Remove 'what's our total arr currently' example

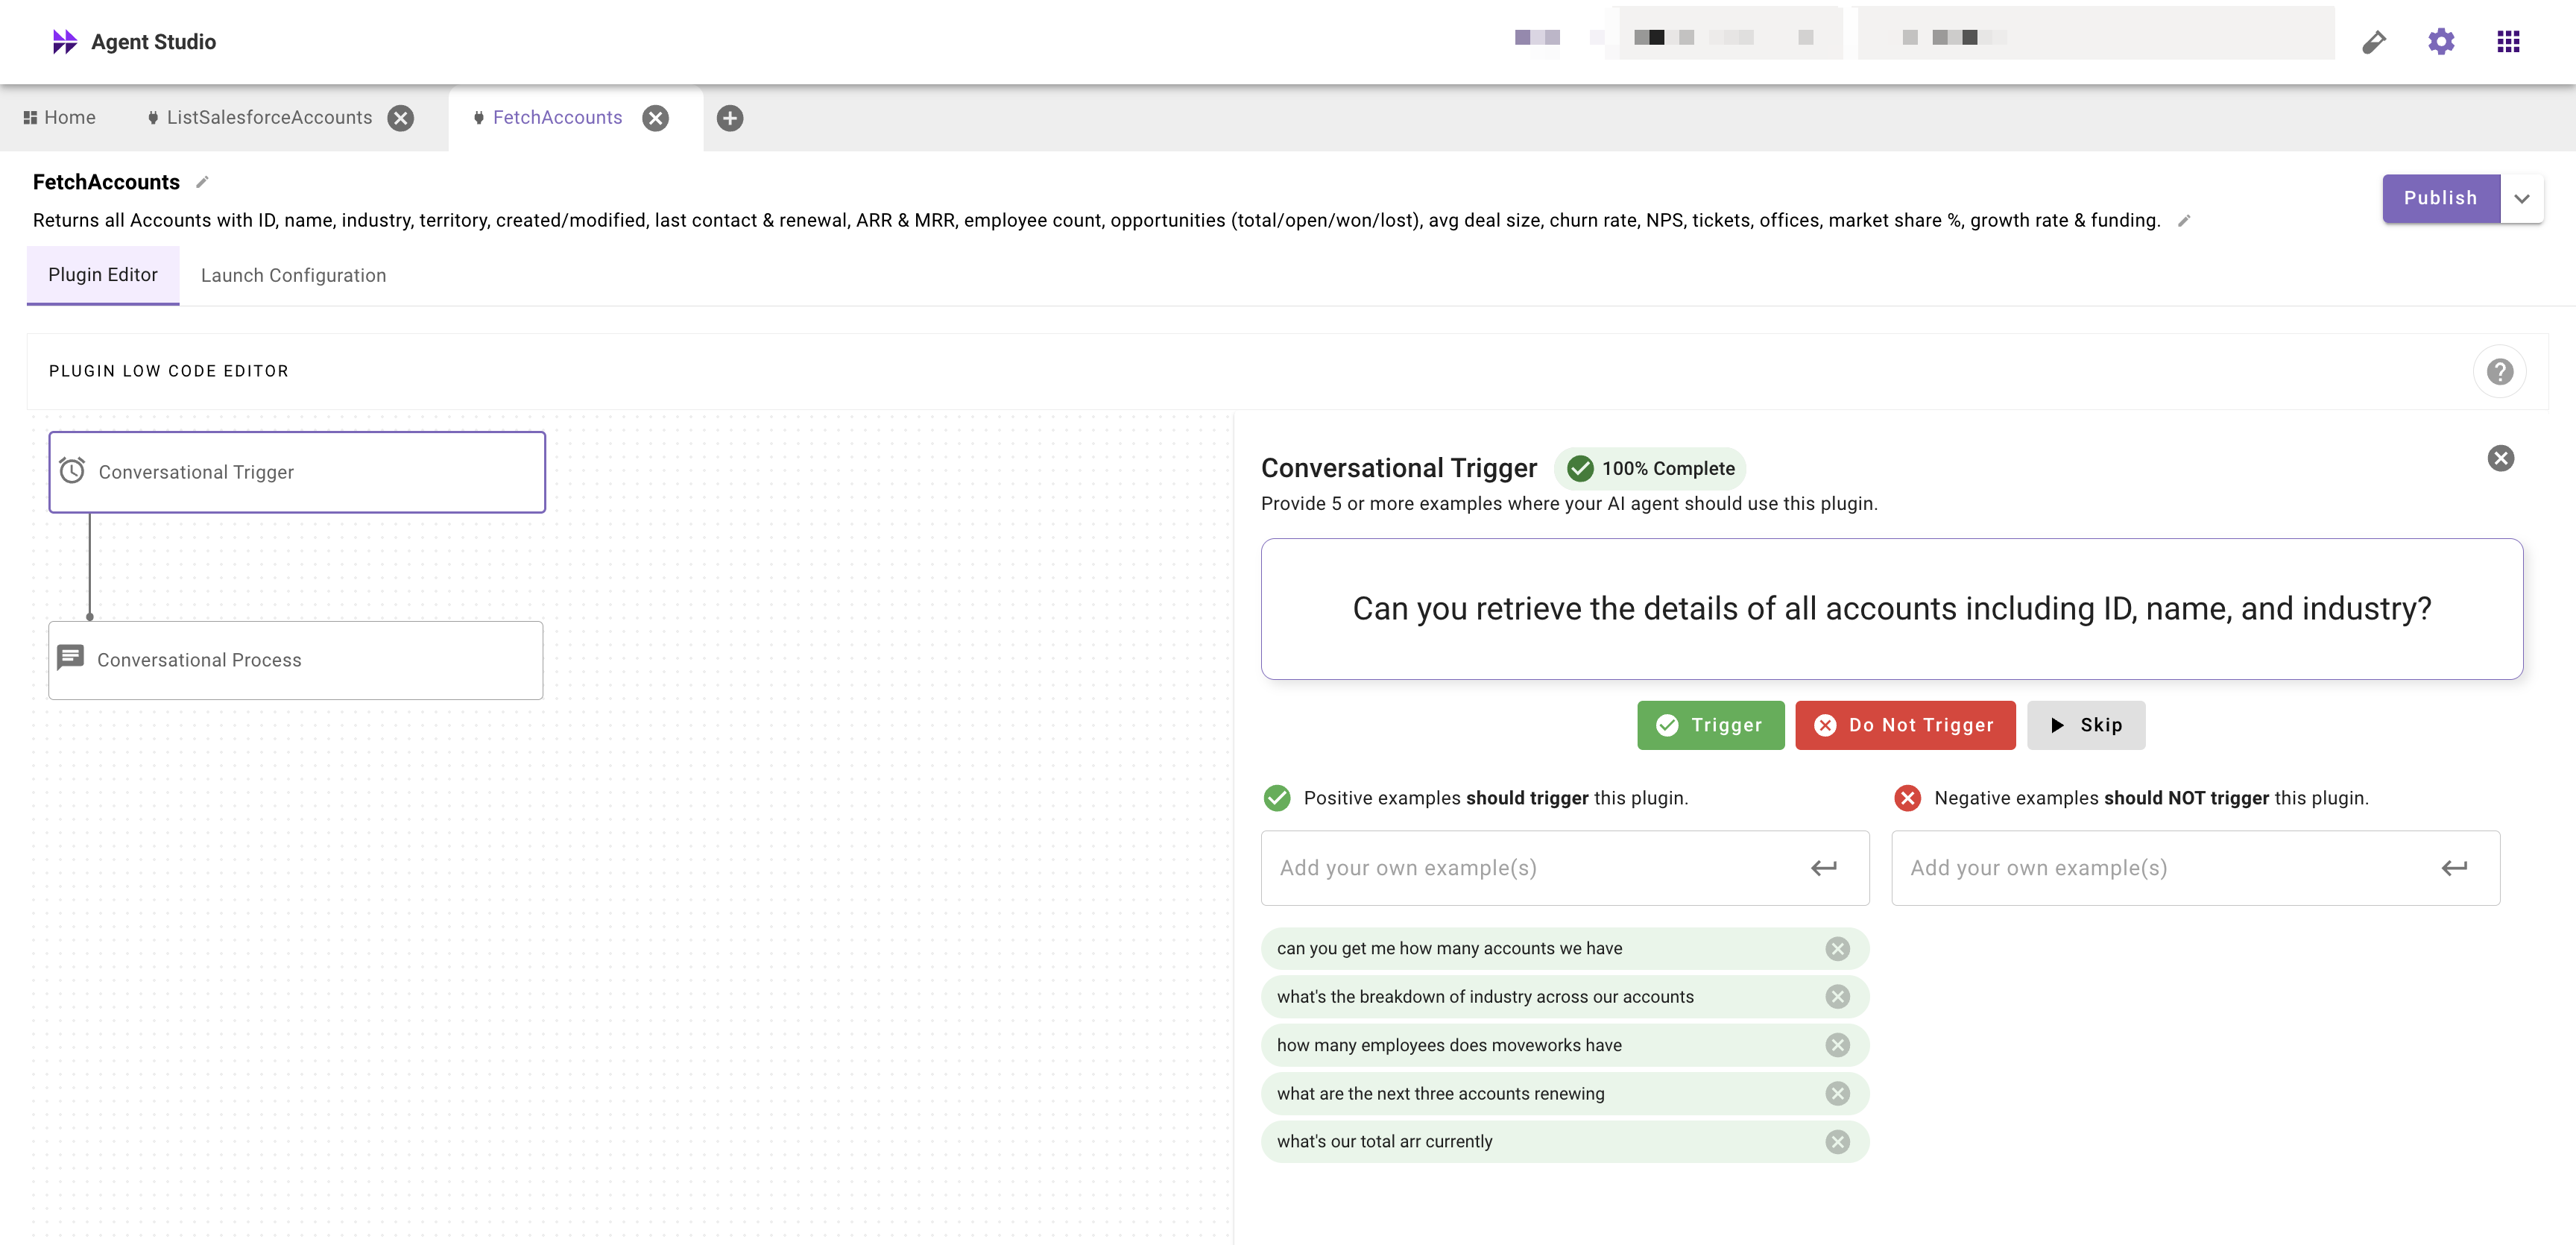pos(1837,1142)
